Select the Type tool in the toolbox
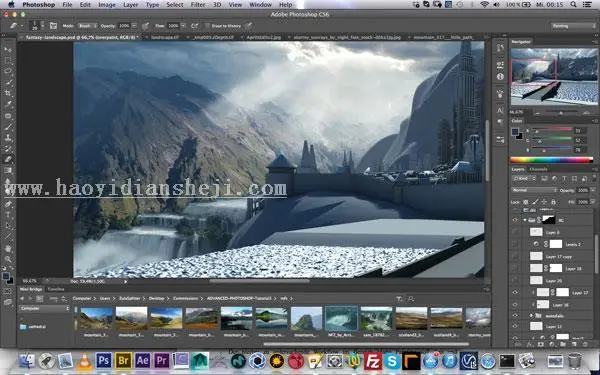Viewport: 600px width, 375px height. pyautogui.click(x=8, y=215)
